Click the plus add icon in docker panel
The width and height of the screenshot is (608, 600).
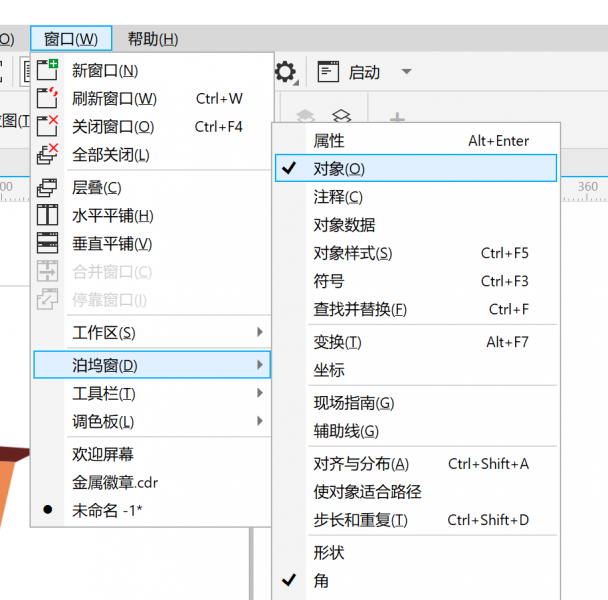(397, 117)
